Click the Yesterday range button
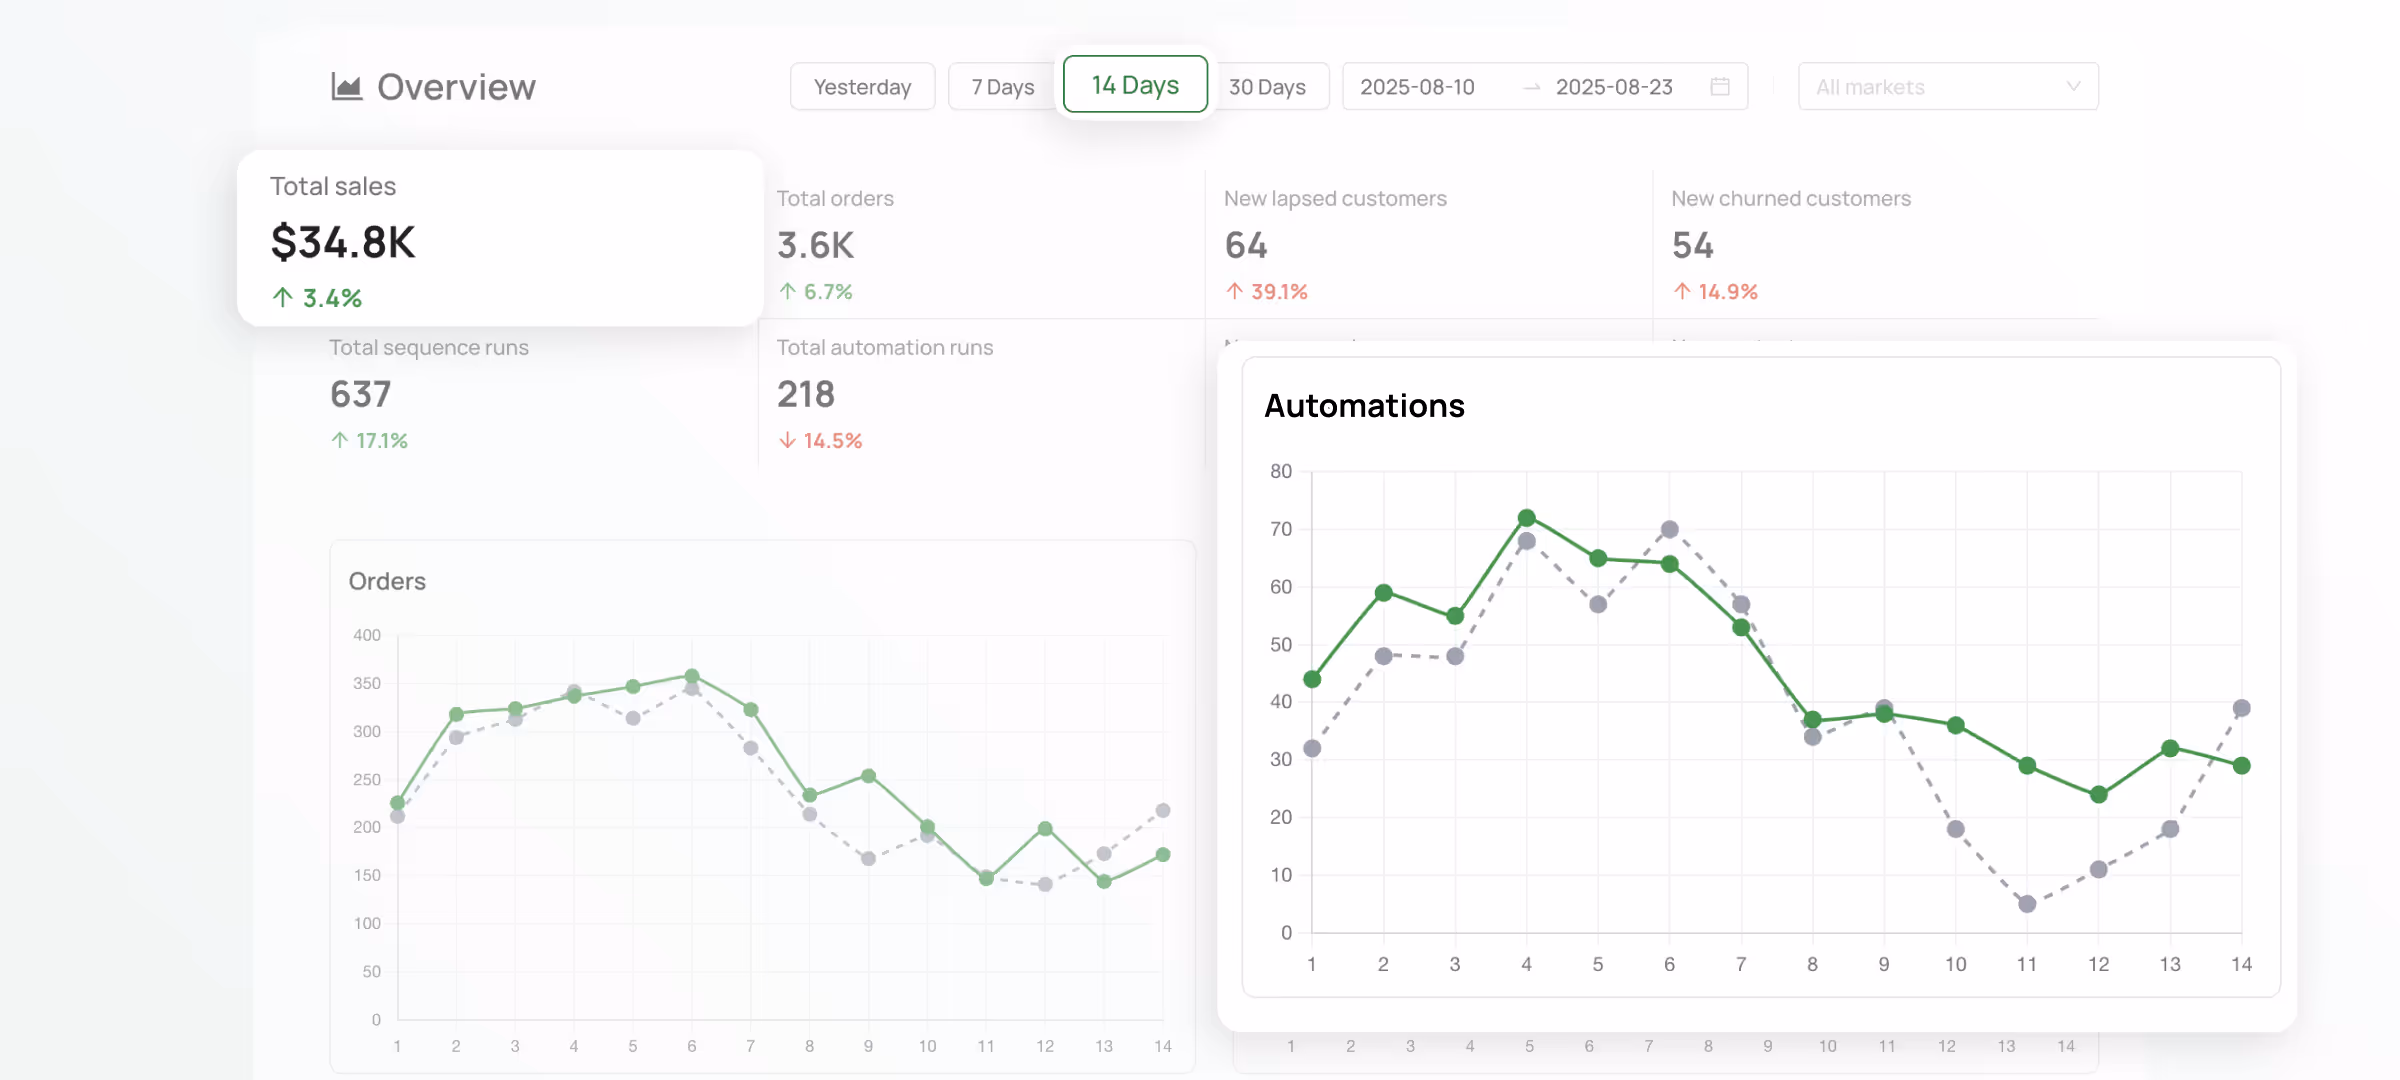Image resolution: width=2400 pixels, height=1080 pixels. coord(862,86)
